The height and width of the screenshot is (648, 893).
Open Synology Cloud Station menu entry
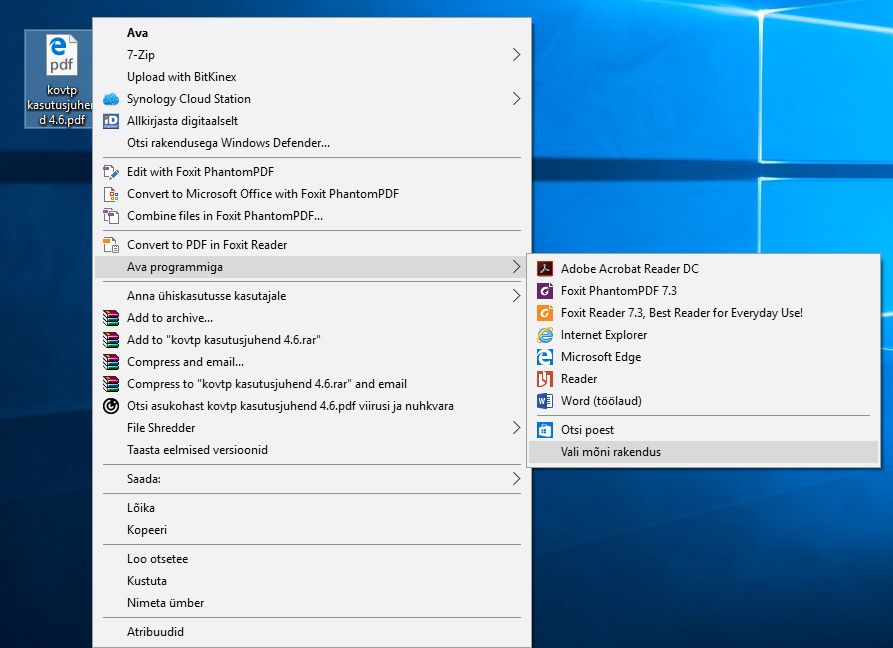pos(312,99)
